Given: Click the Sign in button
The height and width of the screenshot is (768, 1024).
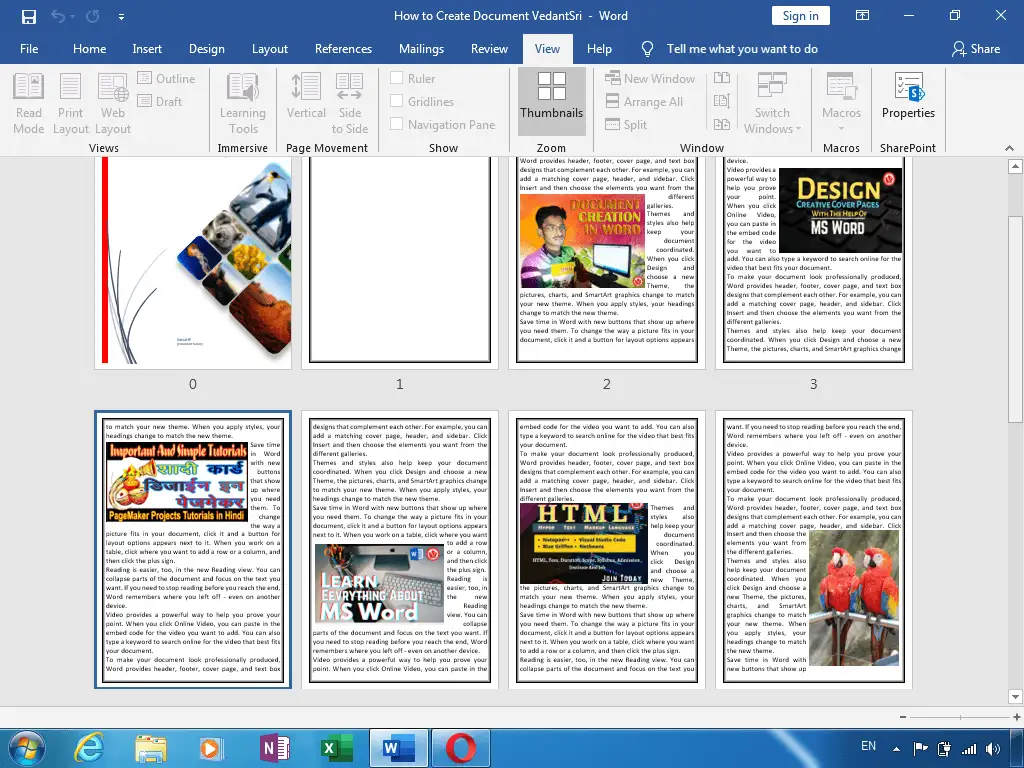Looking at the screenshot, I should 801,16.
